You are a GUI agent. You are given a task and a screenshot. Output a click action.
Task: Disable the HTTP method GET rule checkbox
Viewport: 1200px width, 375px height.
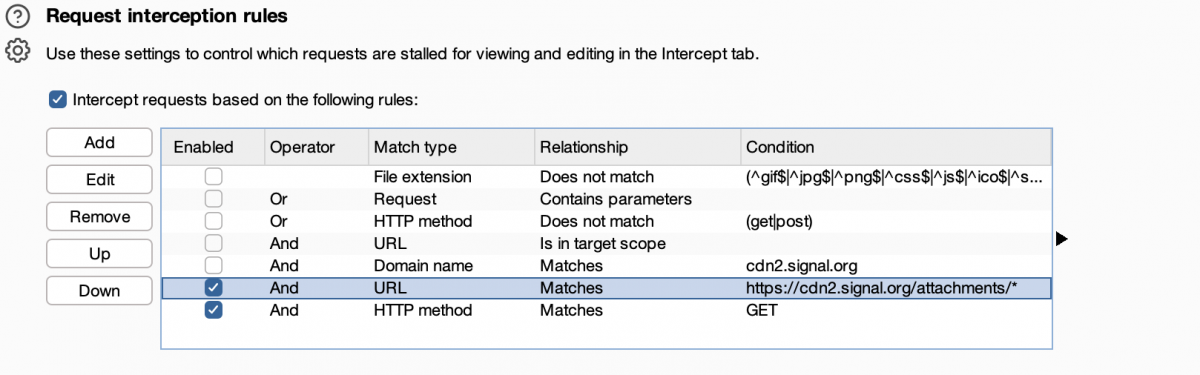[213, 310]
